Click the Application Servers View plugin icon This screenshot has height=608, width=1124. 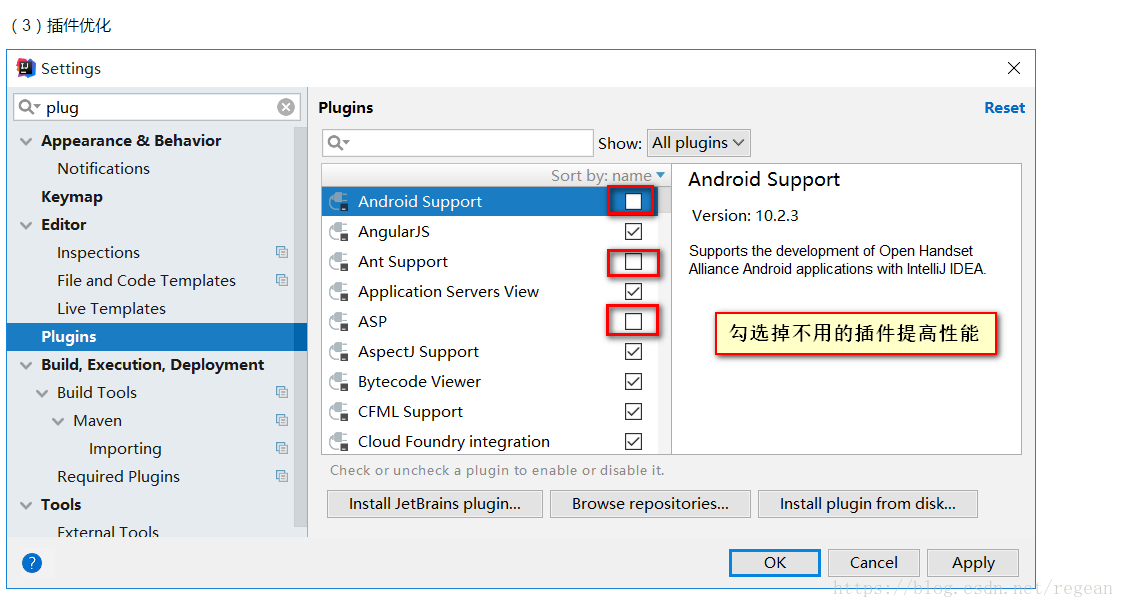[339, 293]
